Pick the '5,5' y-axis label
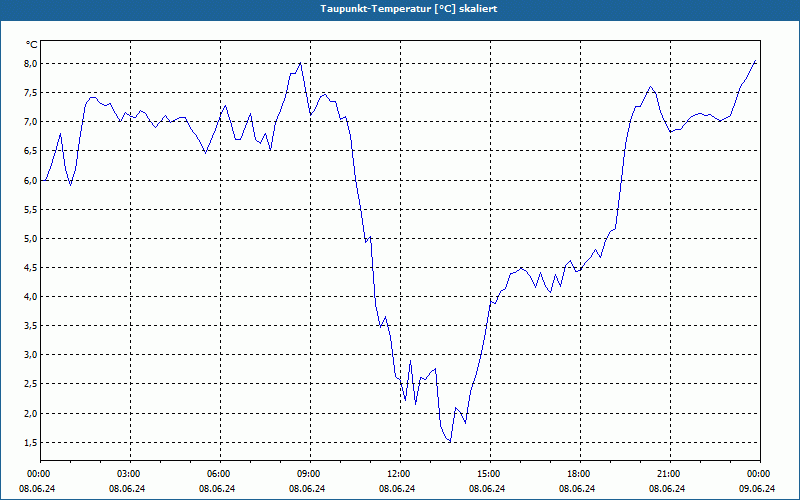The width and height of the screenshot is (800, 500). (31, 210)
